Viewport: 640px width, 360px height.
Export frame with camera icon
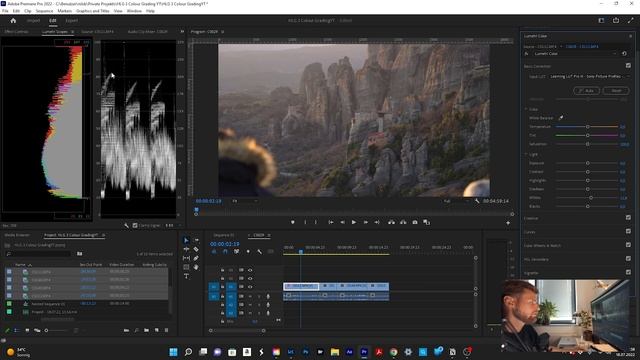click(x=415, y=222)
